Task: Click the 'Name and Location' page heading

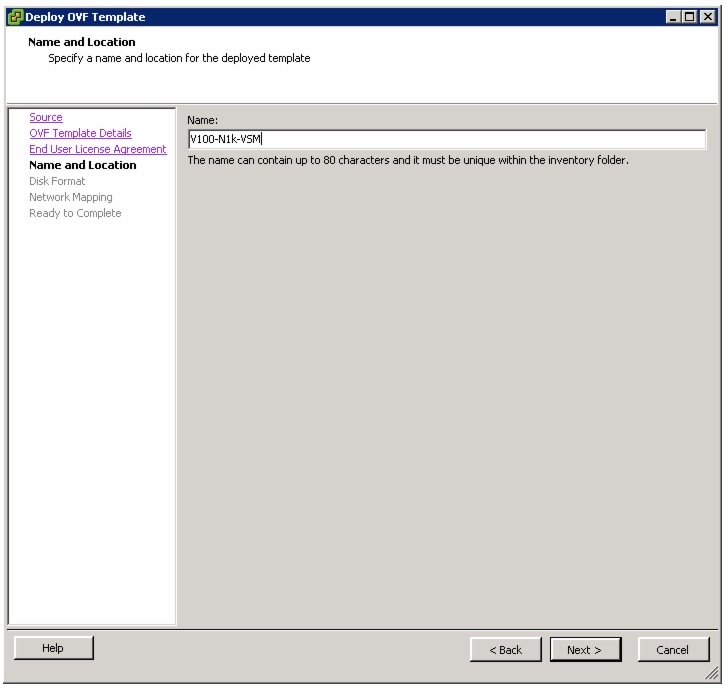Action: pos(82,42)
